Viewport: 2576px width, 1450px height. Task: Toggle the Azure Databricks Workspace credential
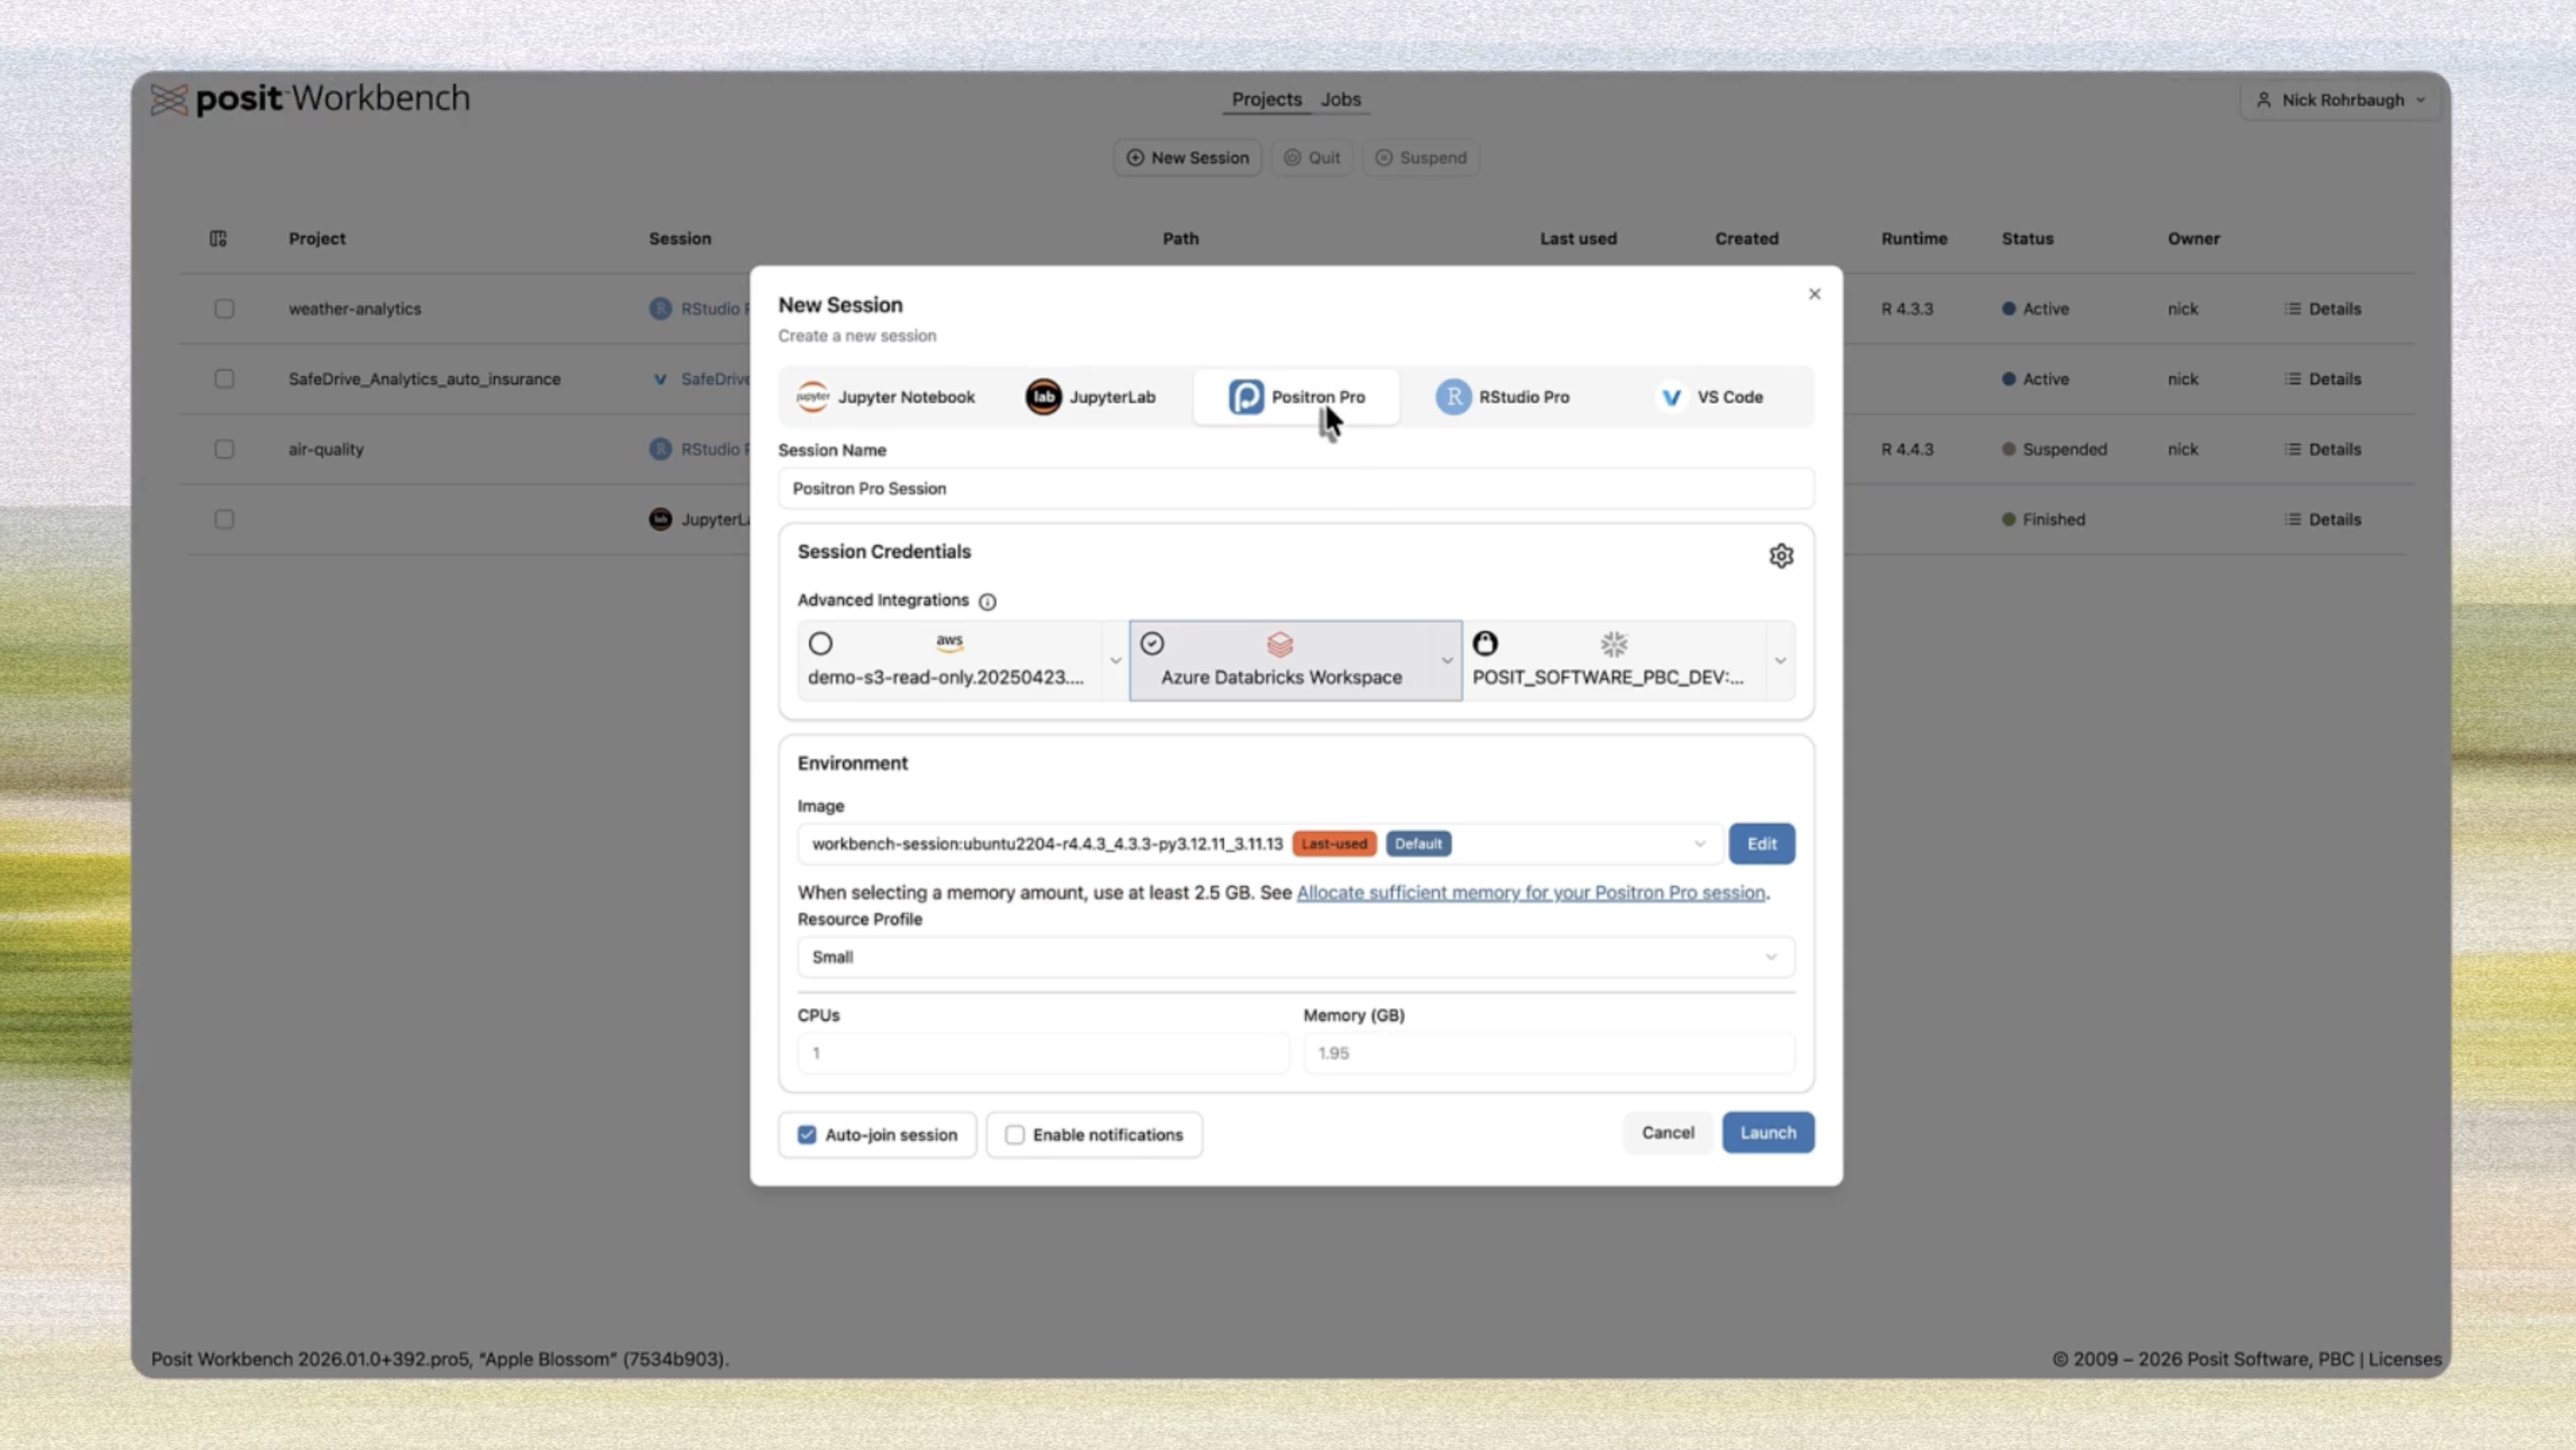[1152, 643]
